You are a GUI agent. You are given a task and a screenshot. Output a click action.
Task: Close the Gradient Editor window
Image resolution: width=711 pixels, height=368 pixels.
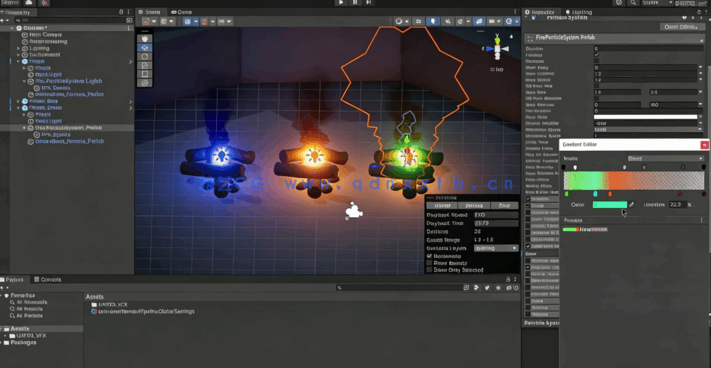click(704, 145)
